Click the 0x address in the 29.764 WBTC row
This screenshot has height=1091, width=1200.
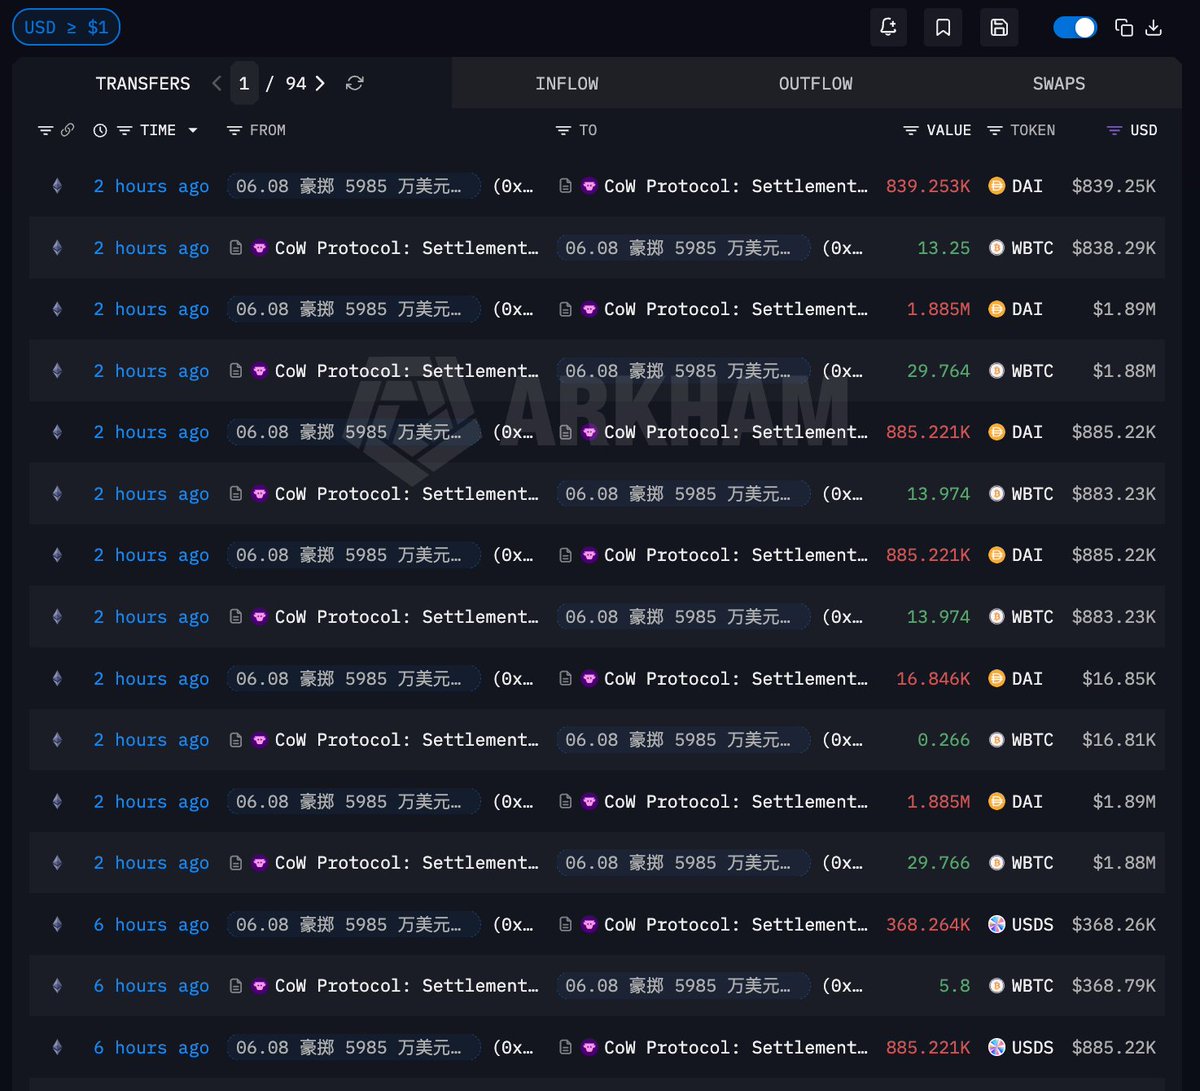(843, 371)
